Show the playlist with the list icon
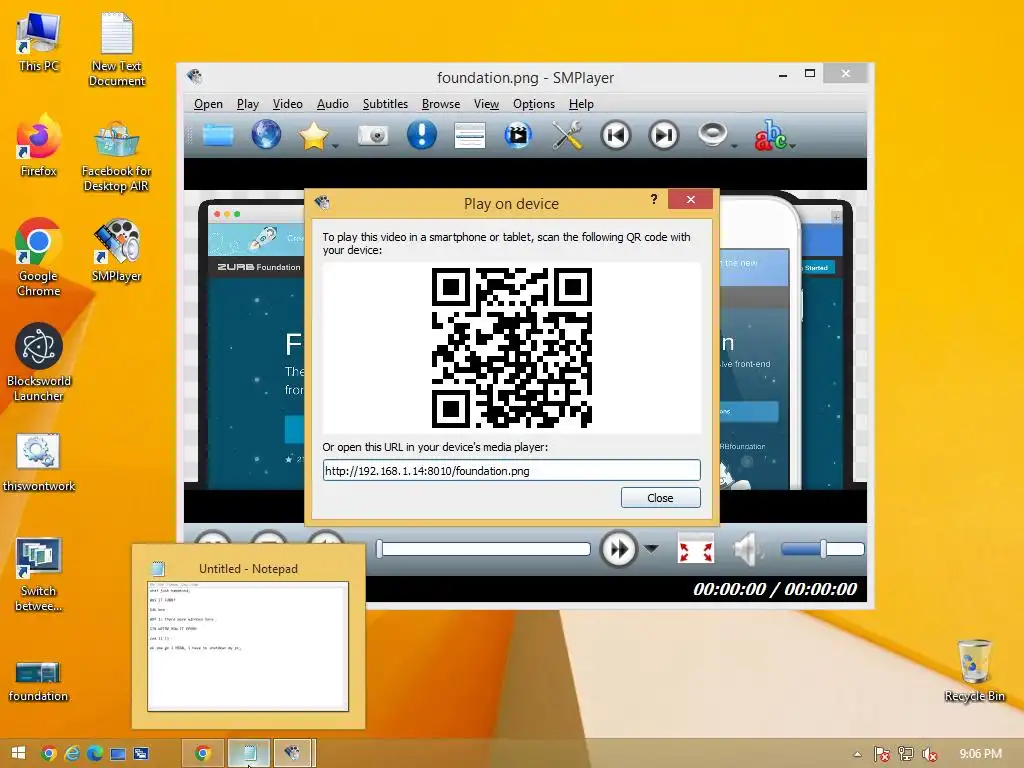This screenshot has width=1024, height=768. [x=470, y=135]
